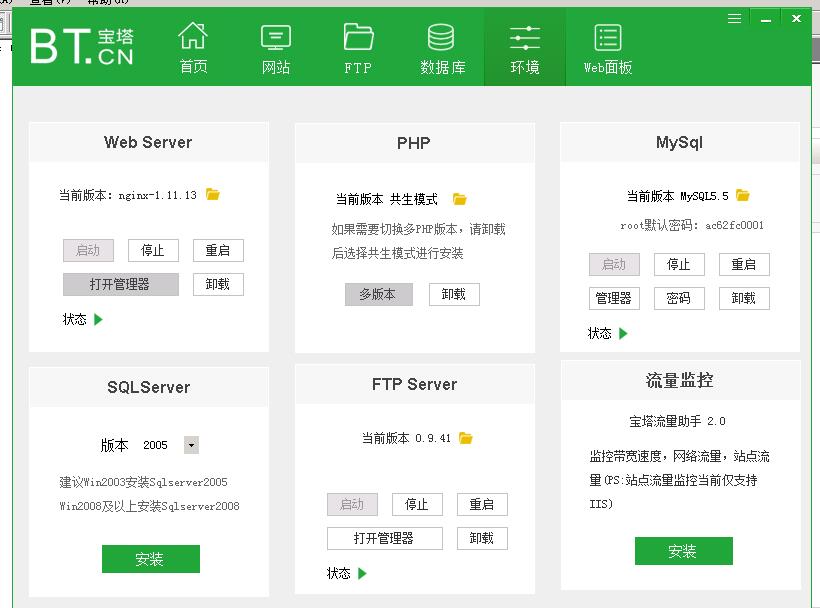Click 启动 in MySql card
The width and height of the screenshot is (820, 608).
point(614,265)
